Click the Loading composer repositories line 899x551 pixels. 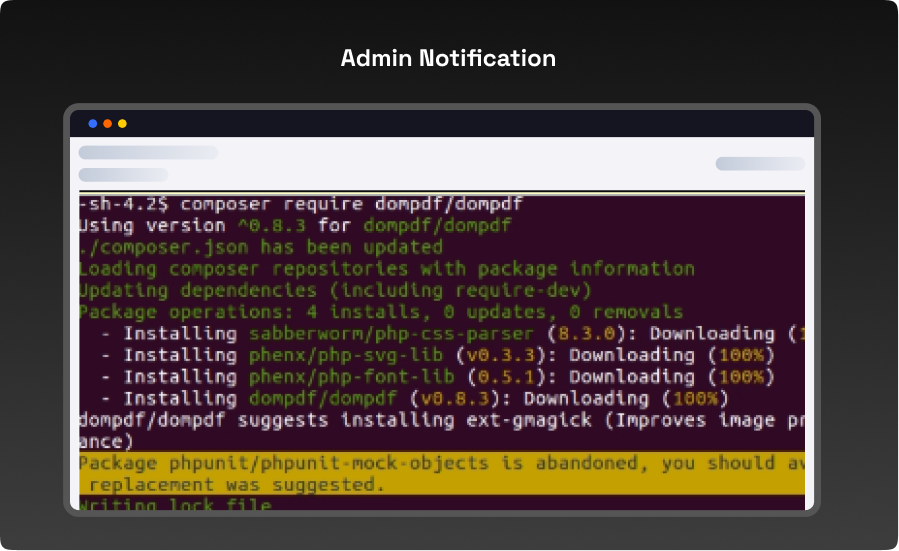coord(386,269)
